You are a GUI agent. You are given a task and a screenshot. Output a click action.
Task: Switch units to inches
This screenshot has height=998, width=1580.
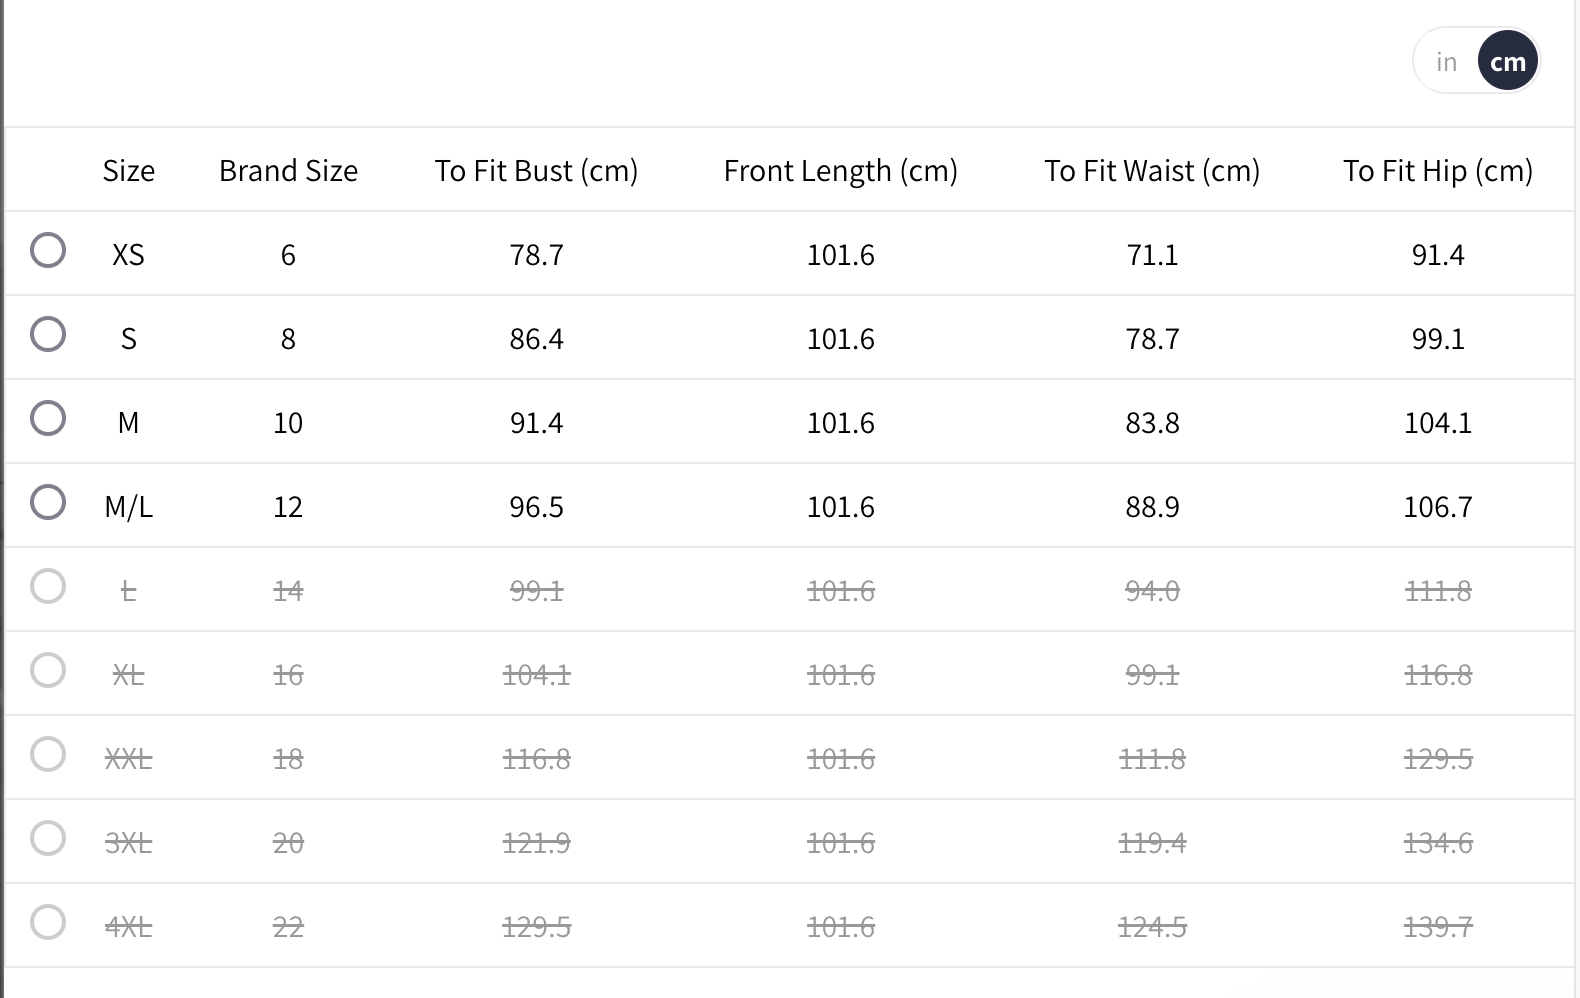pos(1446,62)
